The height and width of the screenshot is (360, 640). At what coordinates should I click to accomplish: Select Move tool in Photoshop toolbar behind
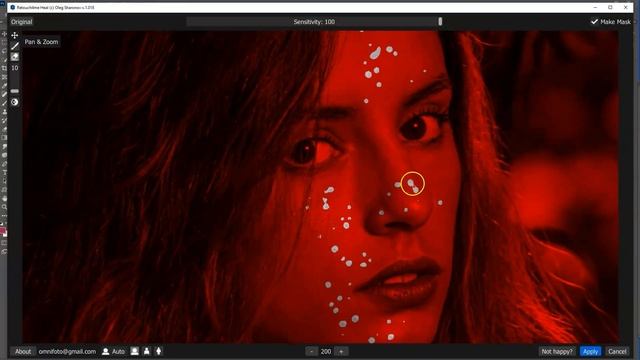(x=4, y=34)
